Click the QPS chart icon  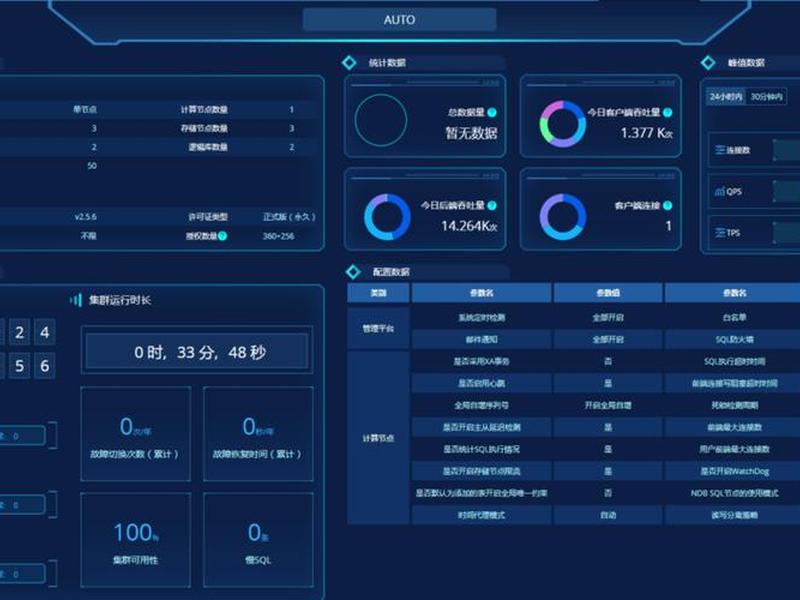[720, 191]
